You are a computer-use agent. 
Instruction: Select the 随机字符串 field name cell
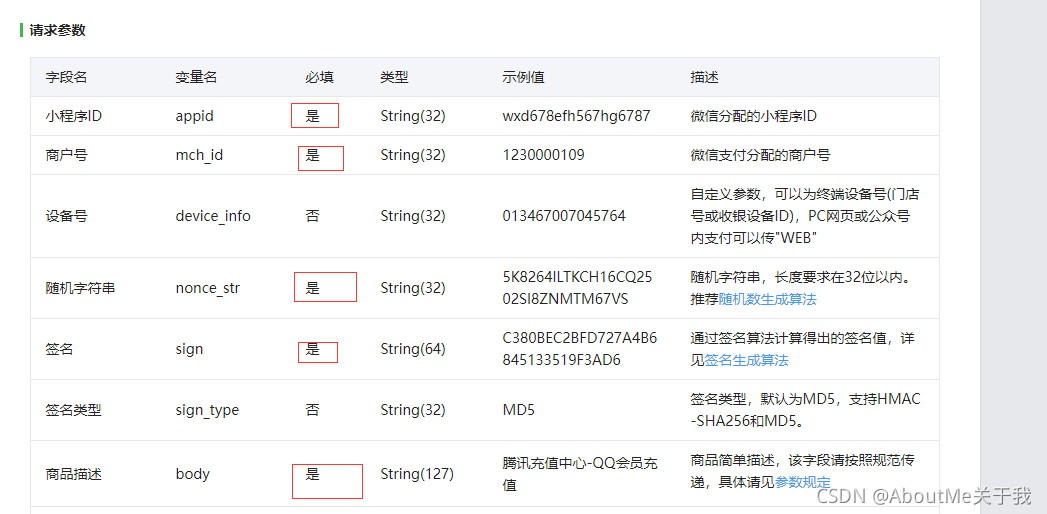click(80, 288)
